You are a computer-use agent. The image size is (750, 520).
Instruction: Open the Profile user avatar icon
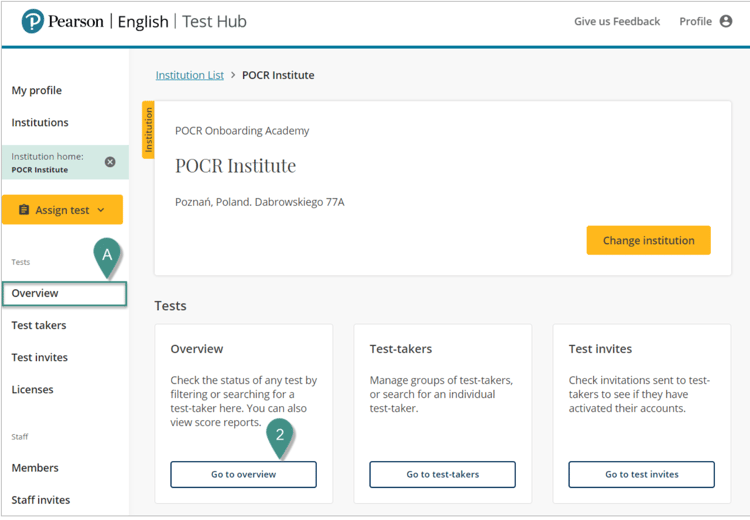(726, 21)
